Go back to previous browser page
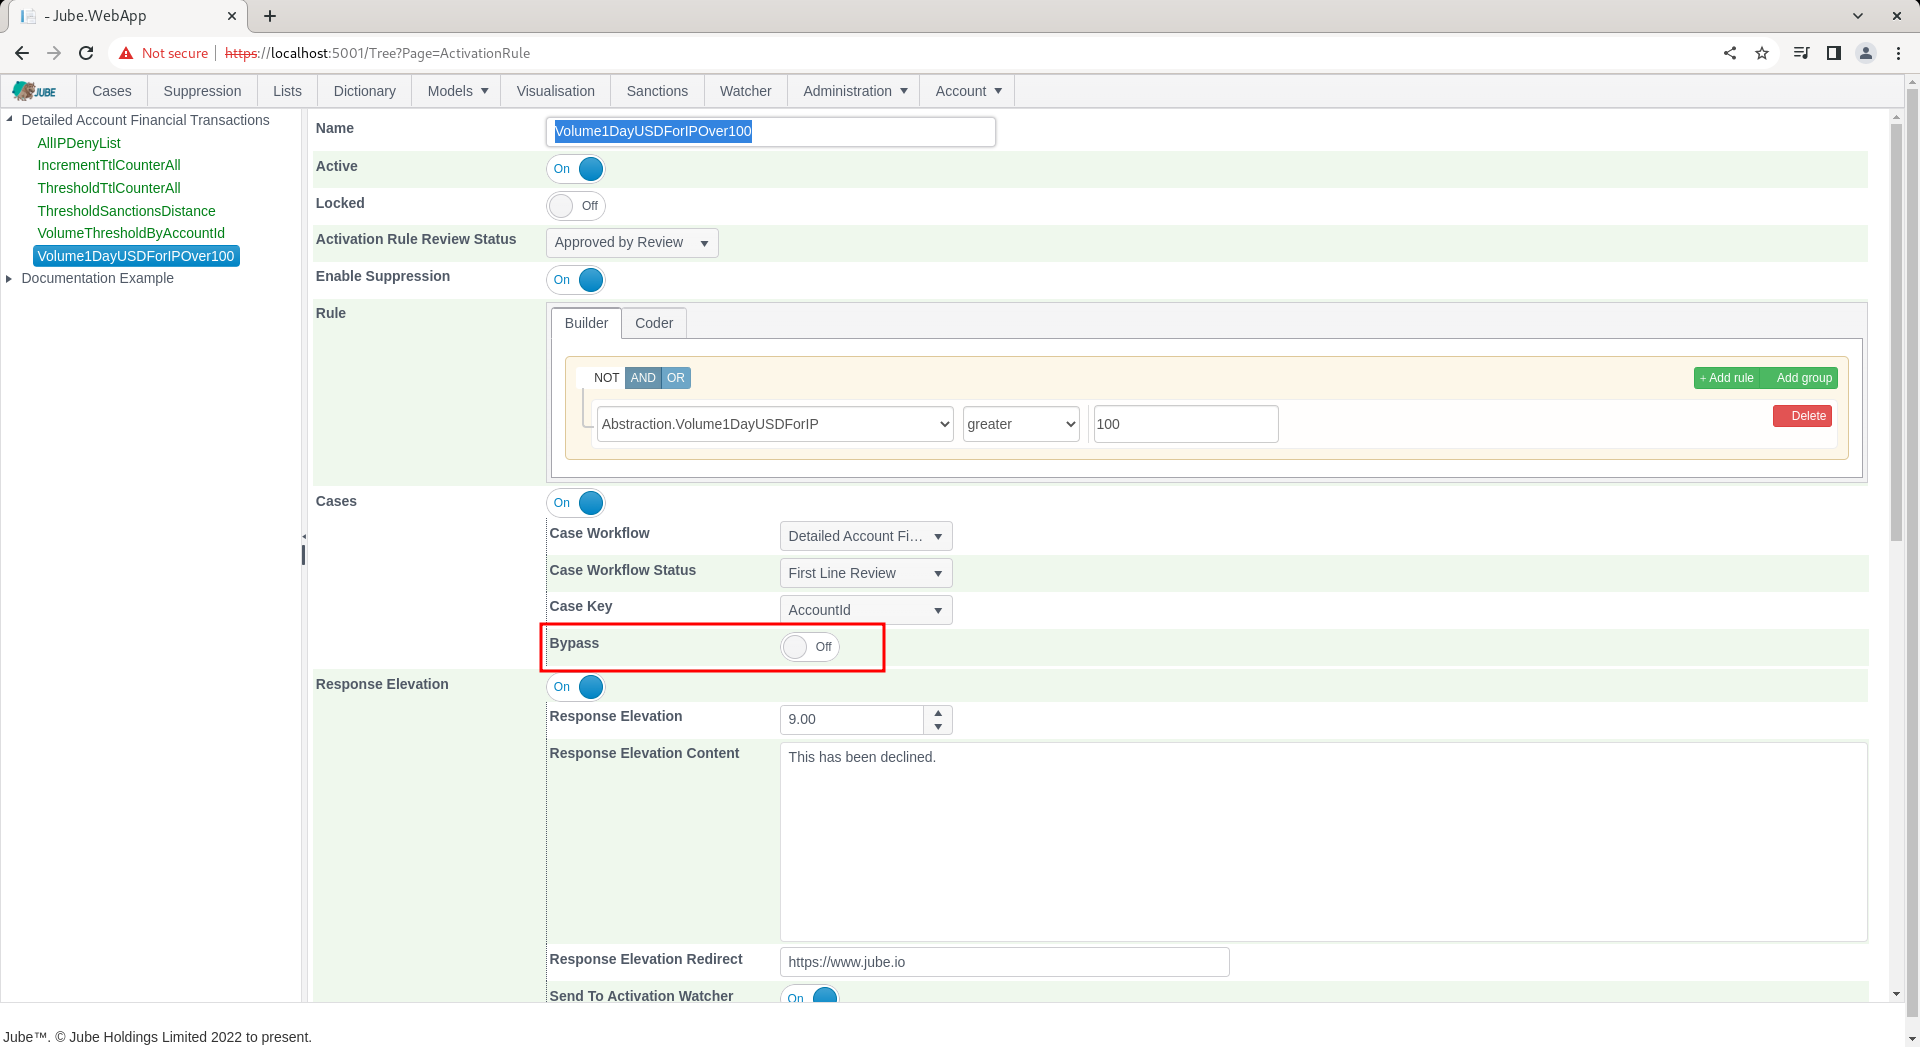Viewport: 1920px width, 1047px height. [x=22, y=53]
